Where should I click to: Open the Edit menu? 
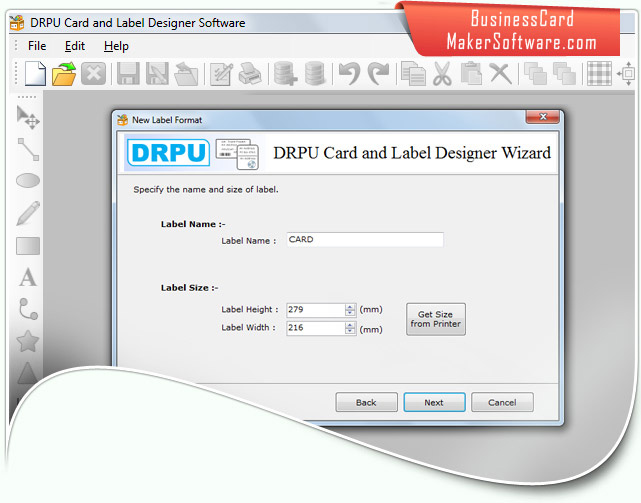point(75,46)
